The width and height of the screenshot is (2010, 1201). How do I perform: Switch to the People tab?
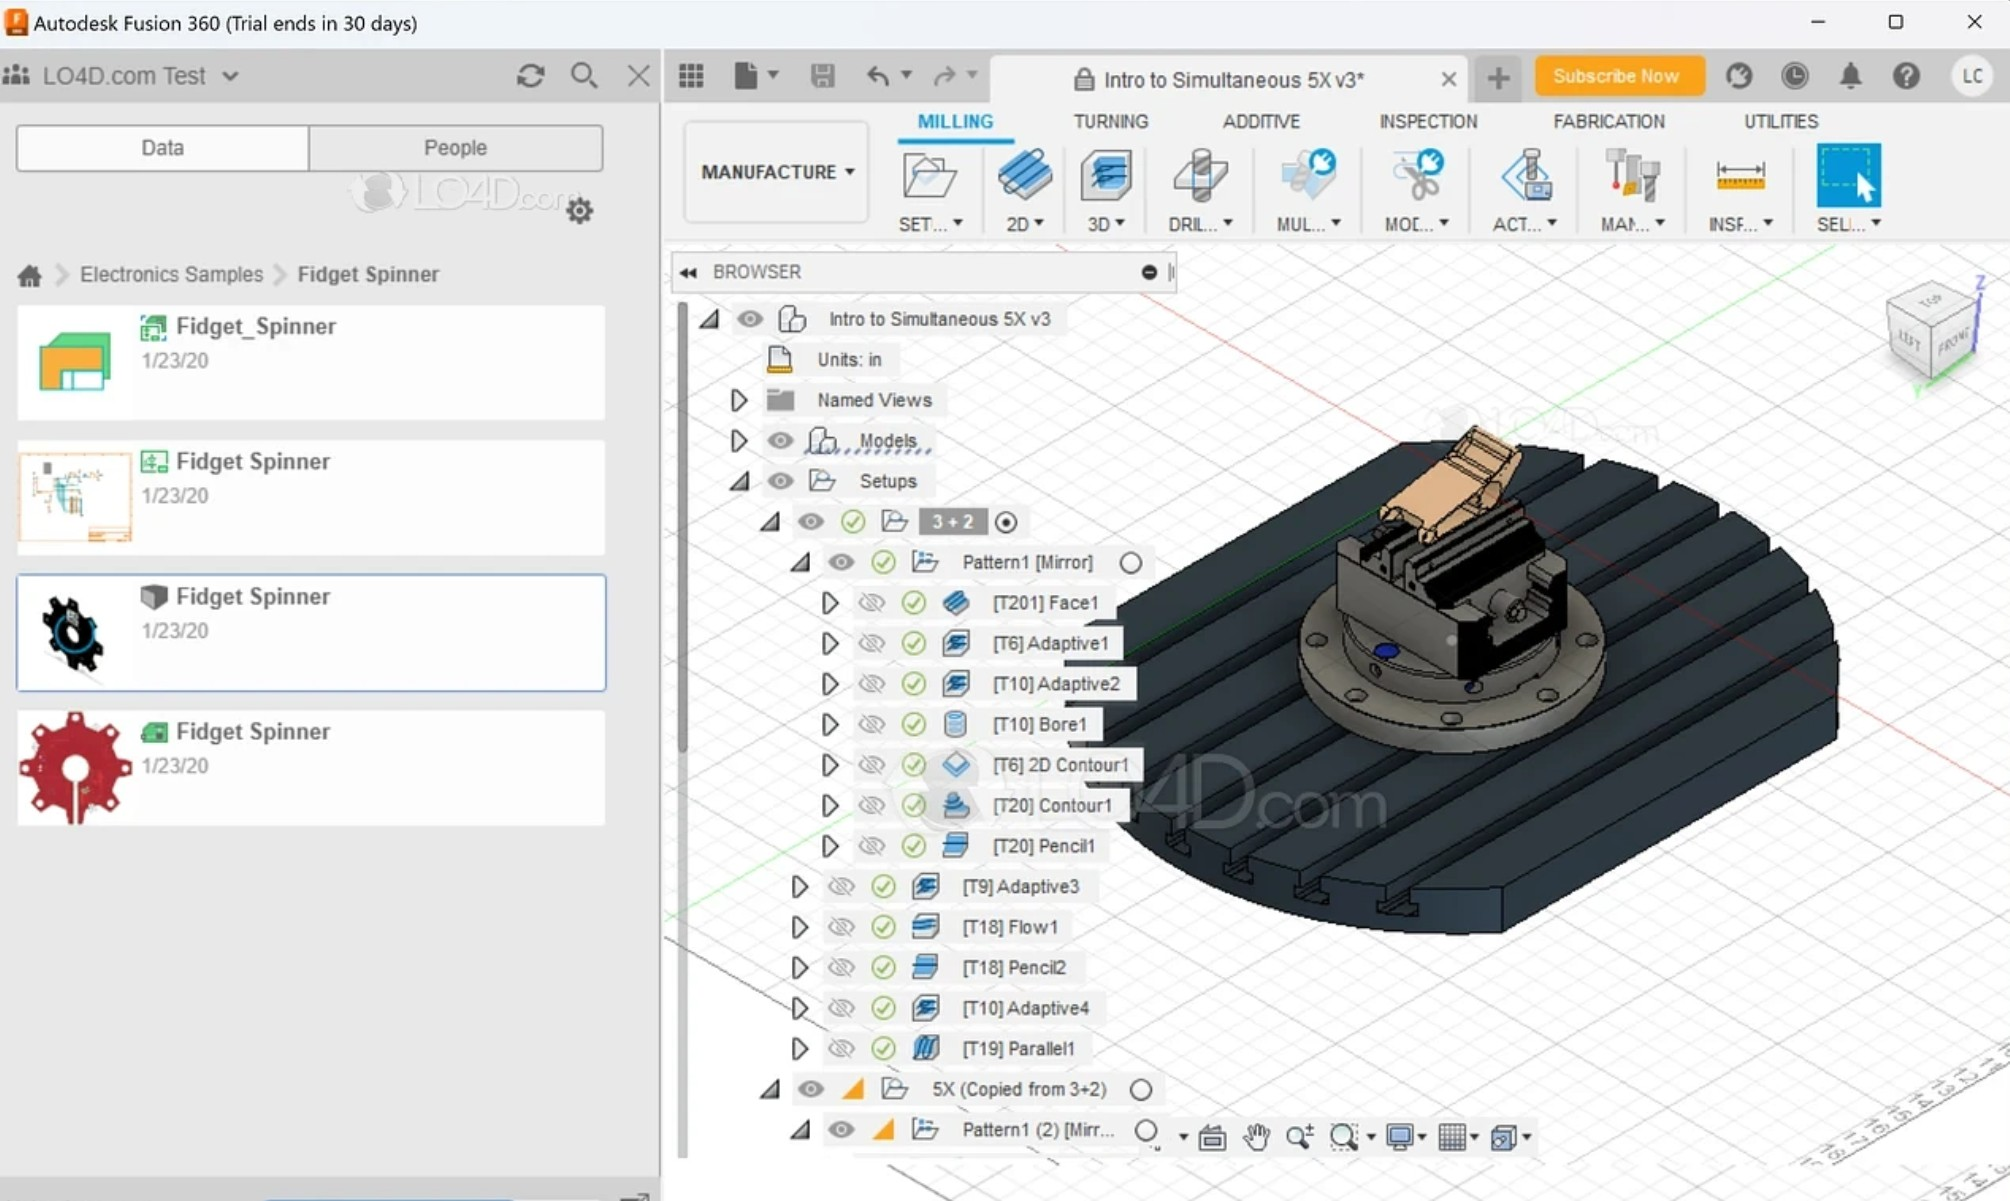pyautogui.click(x=455, y=148)
